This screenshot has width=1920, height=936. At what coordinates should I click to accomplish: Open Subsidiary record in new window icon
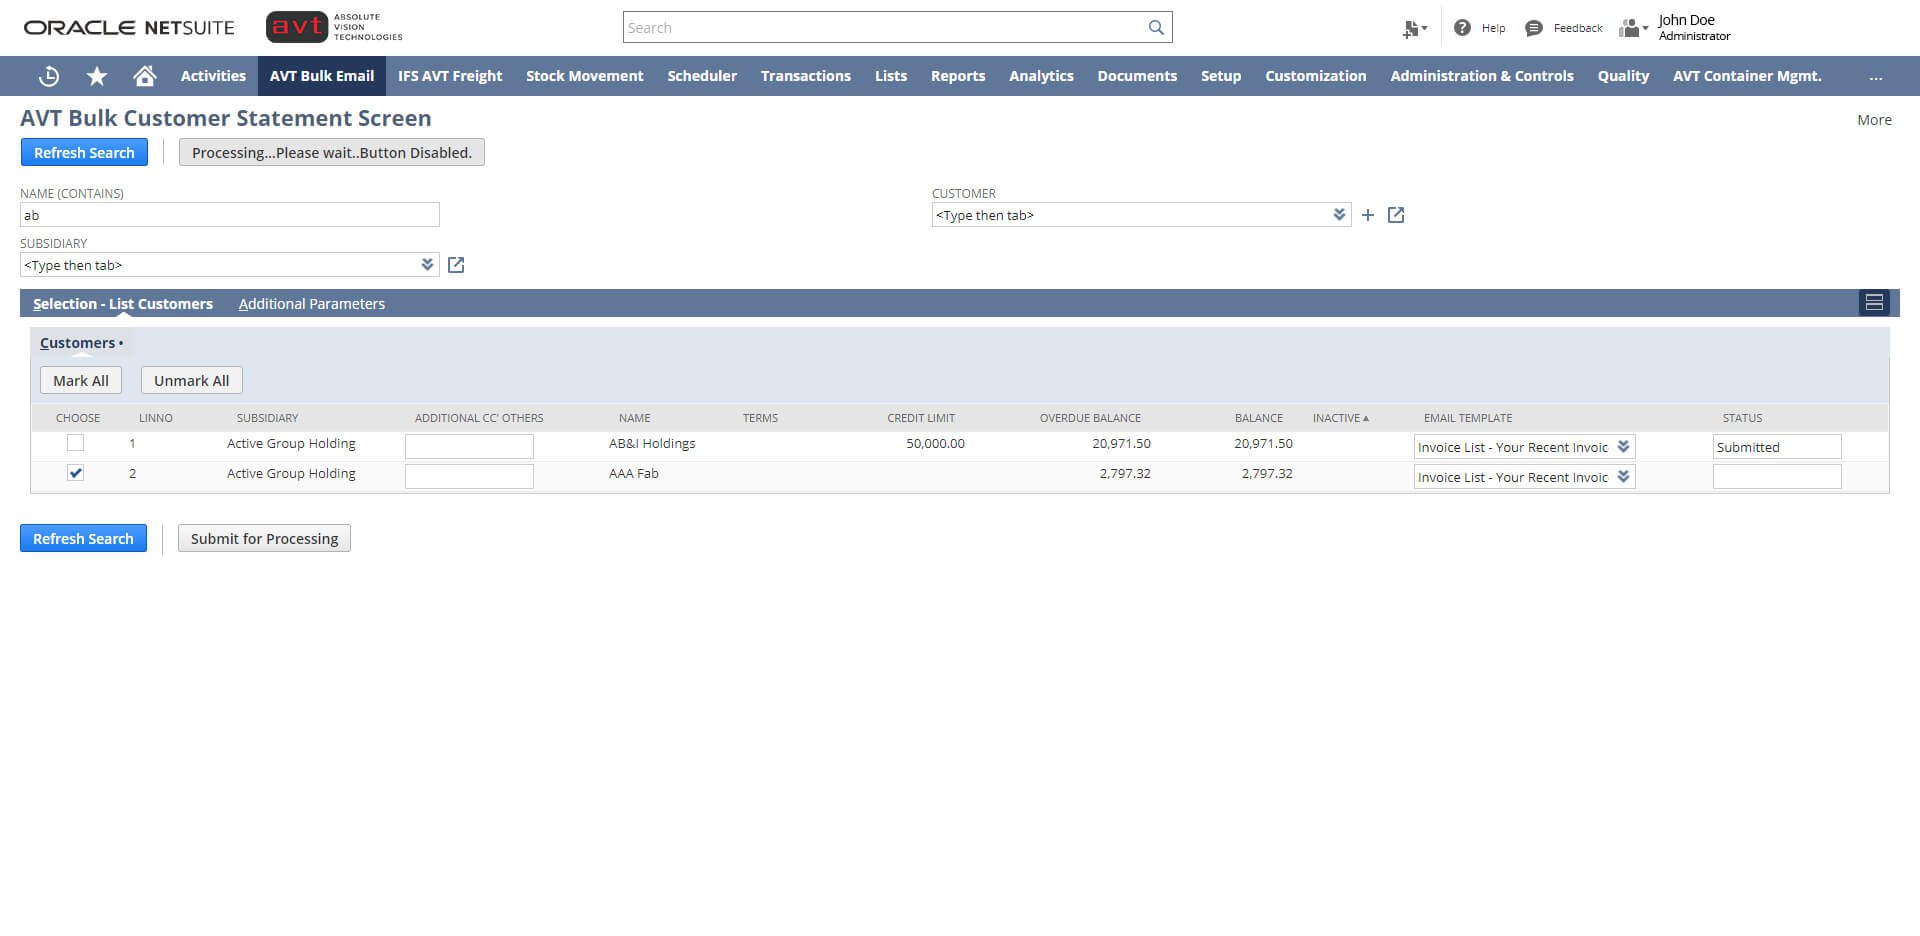tap(456, 264)
